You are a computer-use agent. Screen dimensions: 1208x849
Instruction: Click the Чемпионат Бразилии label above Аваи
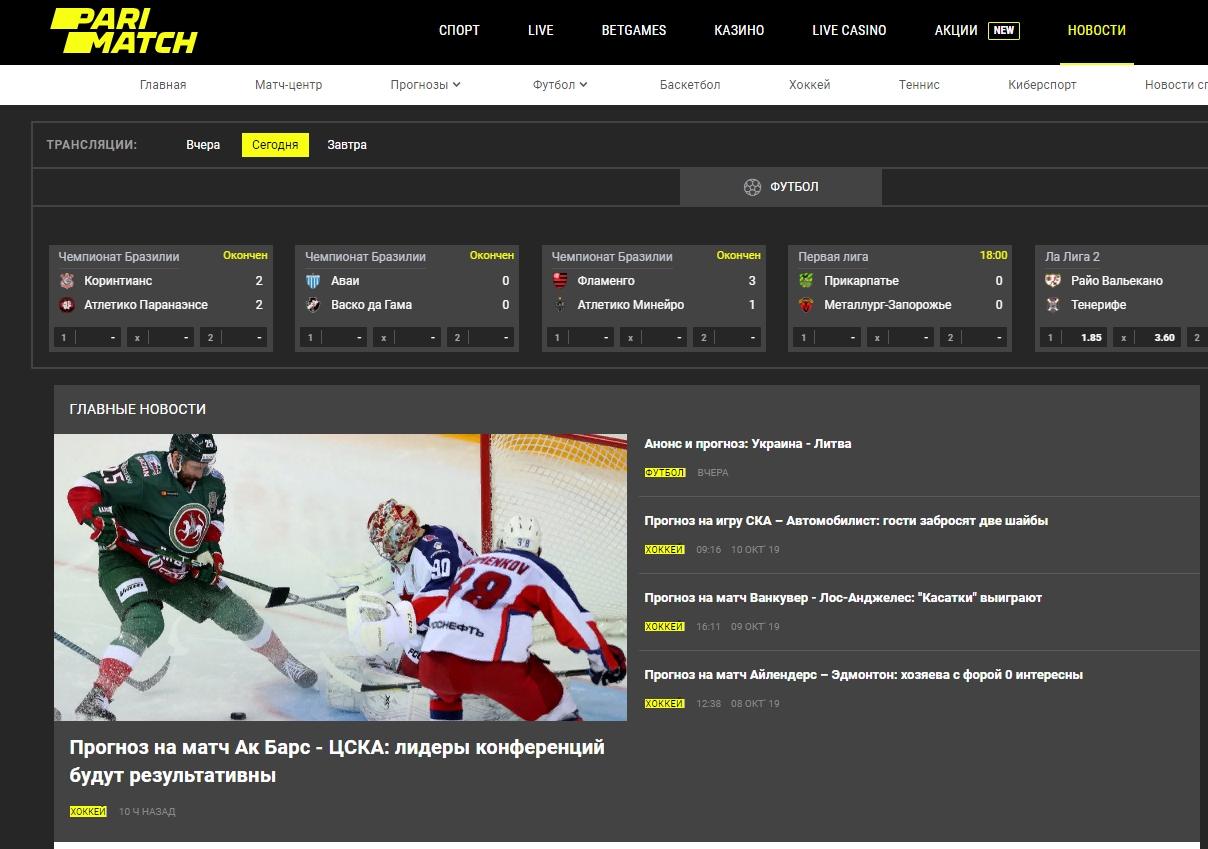coord(366,257)
